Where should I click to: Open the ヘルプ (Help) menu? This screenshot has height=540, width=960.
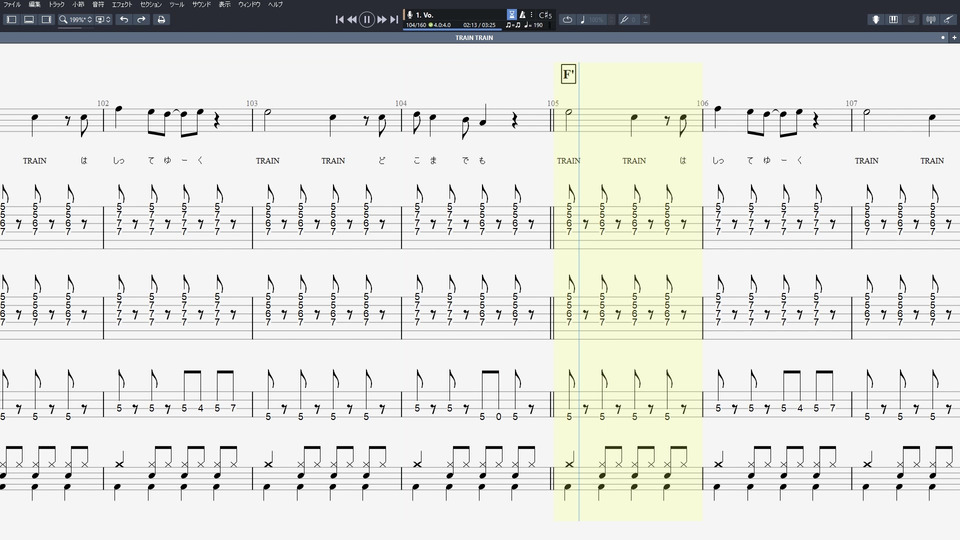point(276,4)
